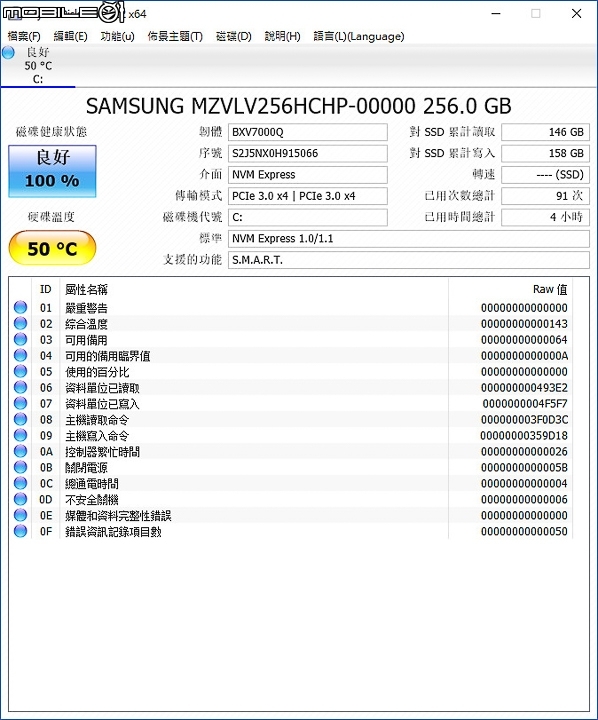This screenshot has height=720, width=598.
Task: Select the 總通電時間 attribute name
Action: click(x=92, y=484)
